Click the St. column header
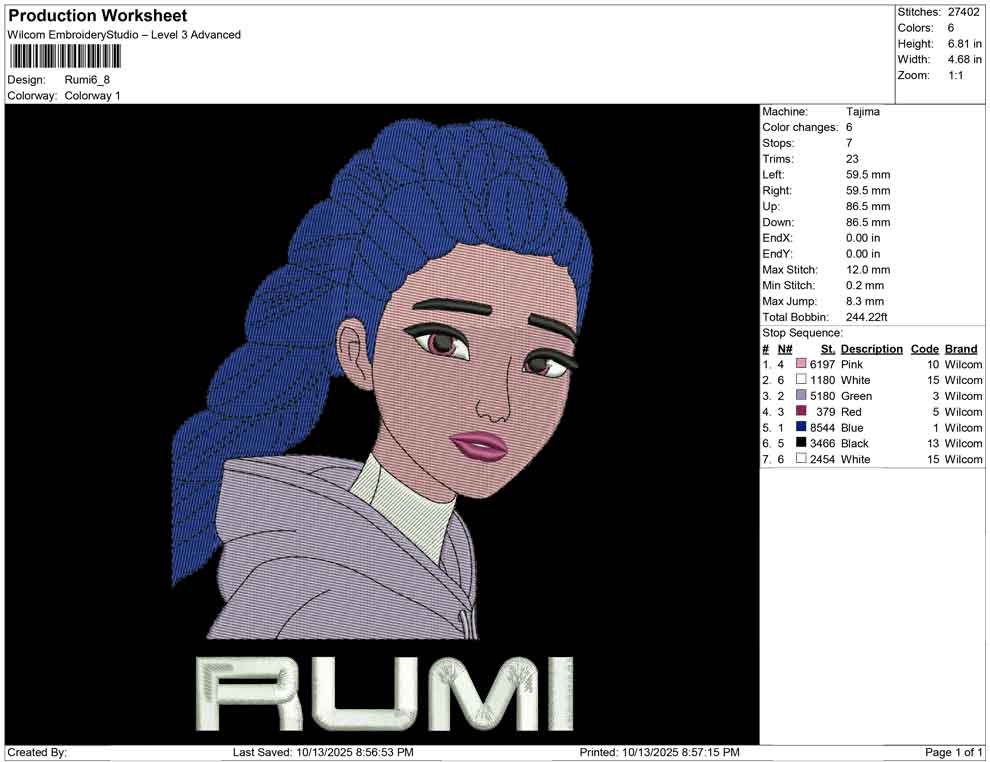 [x=827, y=349]
